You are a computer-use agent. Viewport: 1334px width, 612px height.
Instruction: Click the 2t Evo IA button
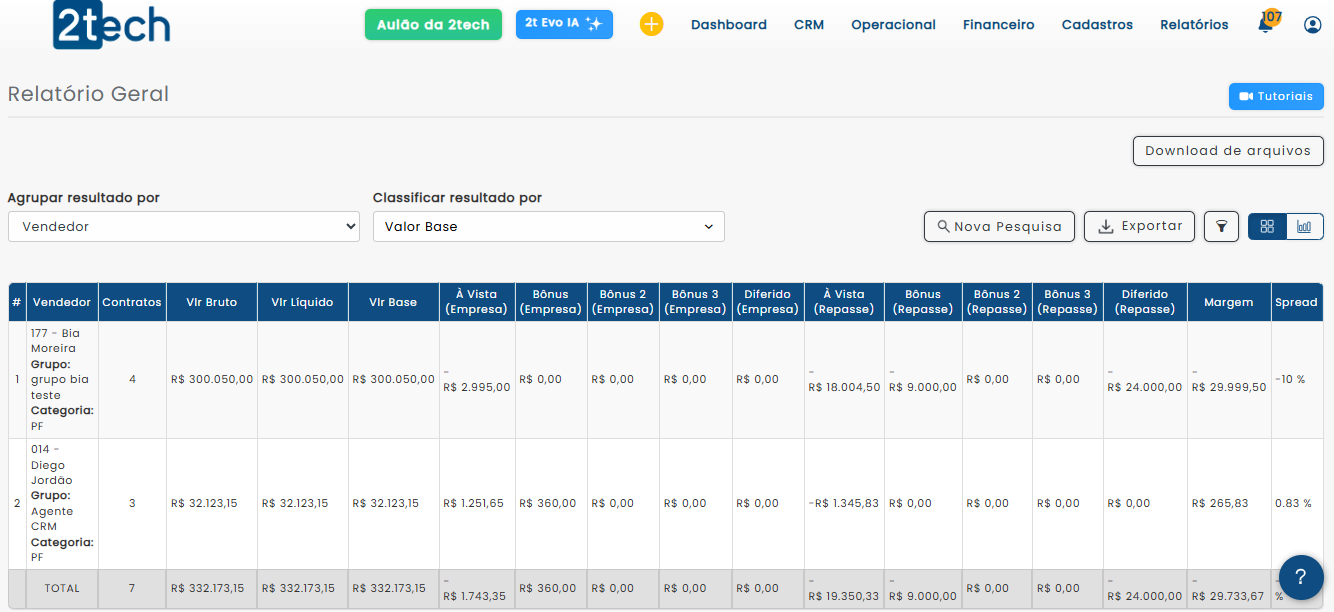564,24
